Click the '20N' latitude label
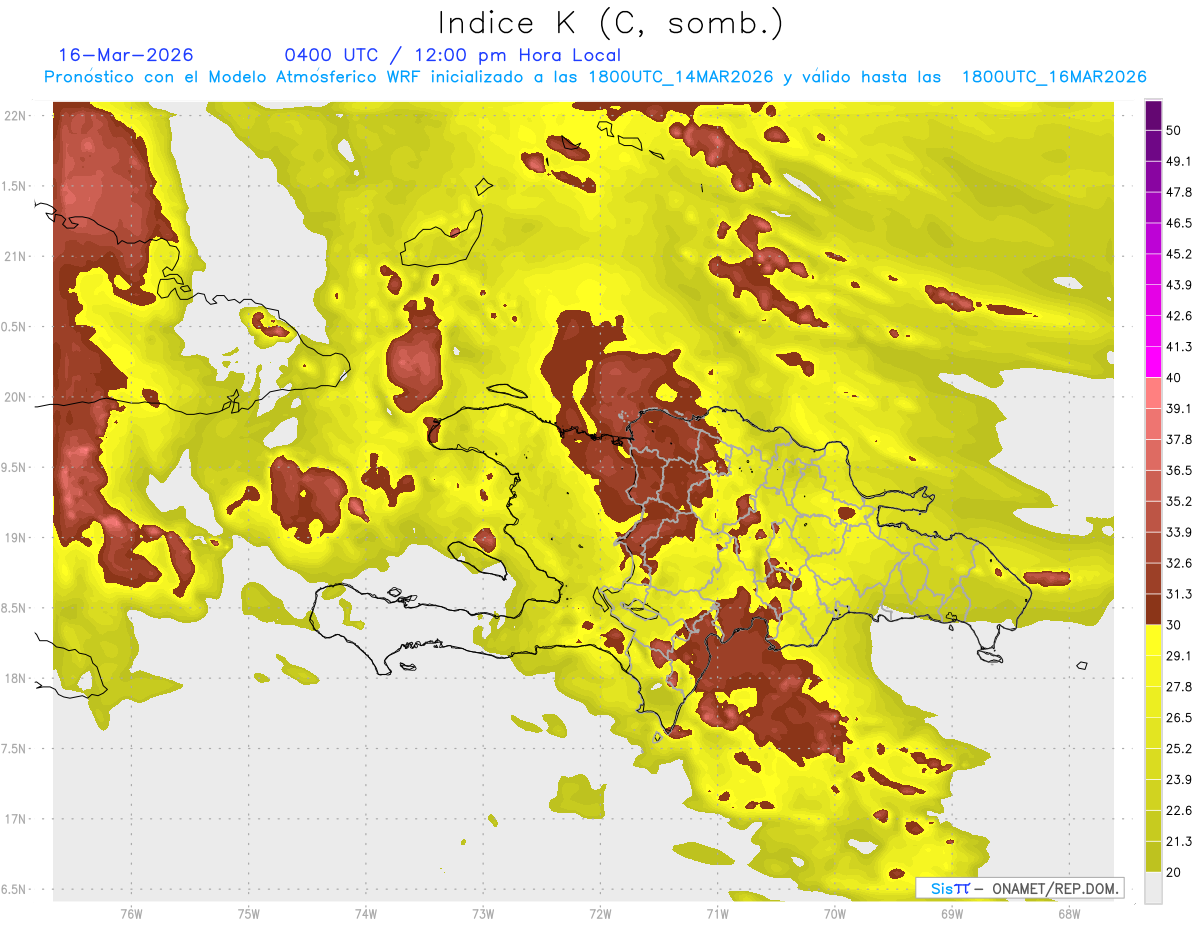 16,397
